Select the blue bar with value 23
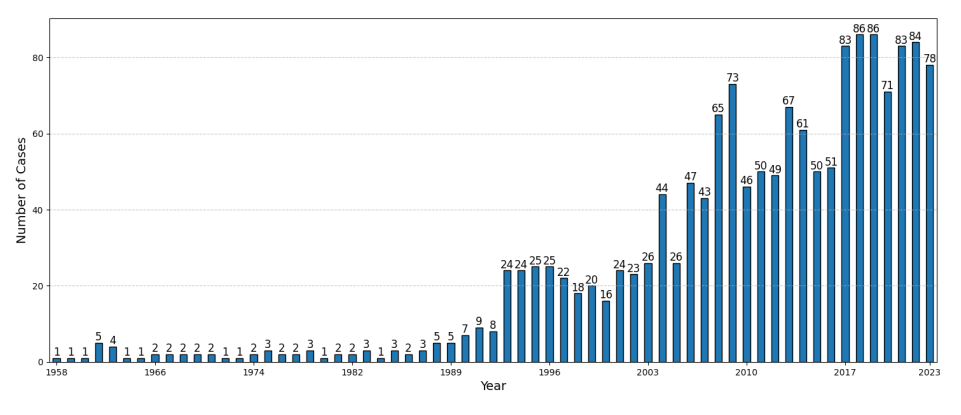 (634, 318)
